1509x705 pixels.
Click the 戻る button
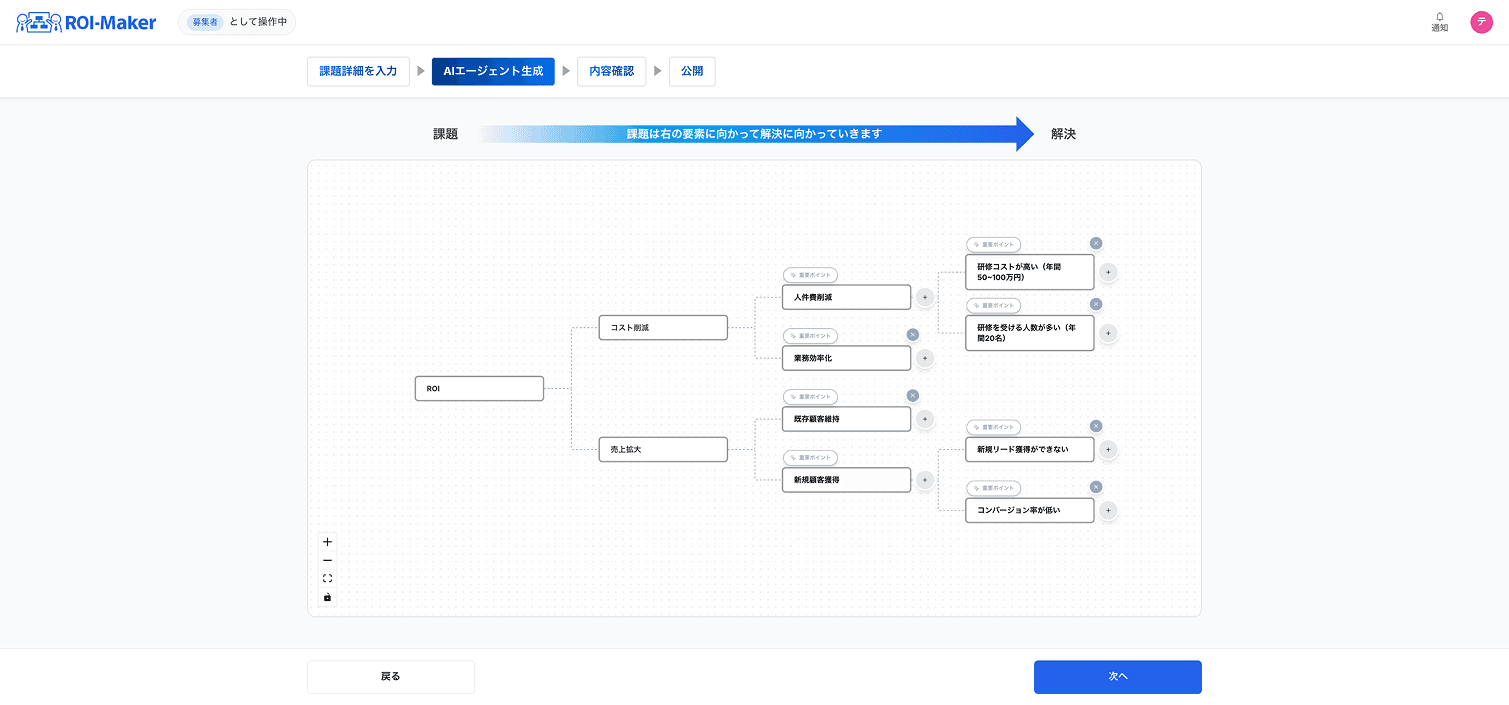coord(390,677)
